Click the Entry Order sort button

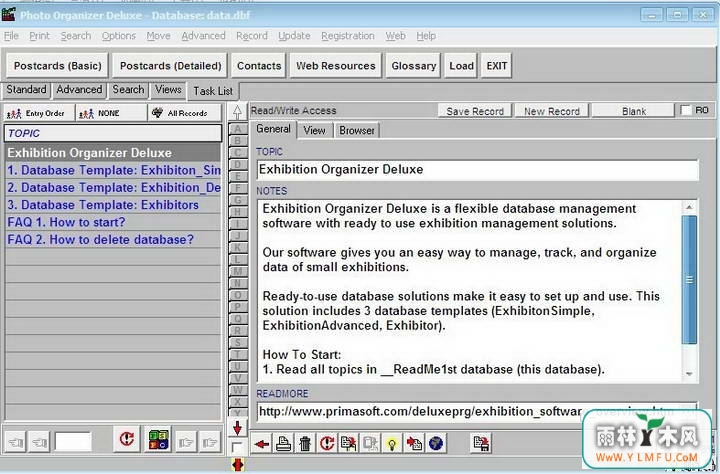click(x=39, y=113)
